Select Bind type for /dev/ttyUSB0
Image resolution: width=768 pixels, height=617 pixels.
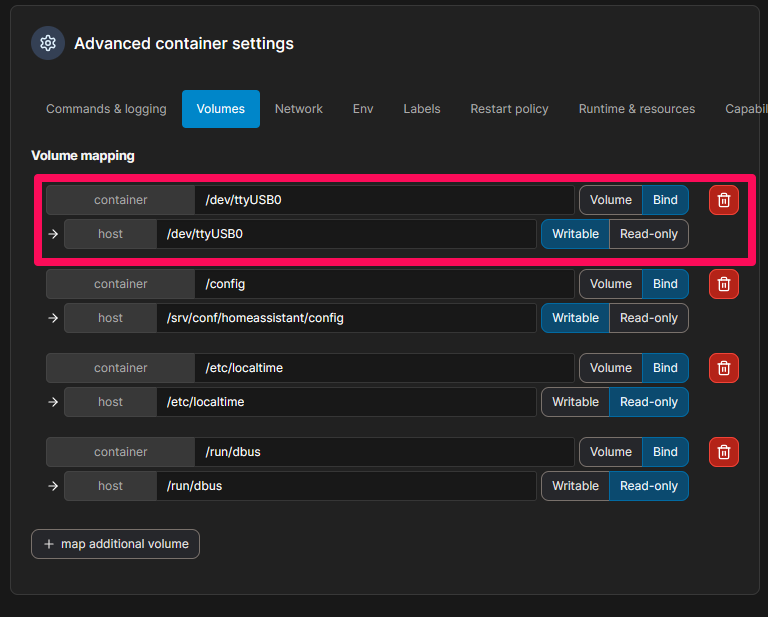pyautogui.click(x=665, y=200)
